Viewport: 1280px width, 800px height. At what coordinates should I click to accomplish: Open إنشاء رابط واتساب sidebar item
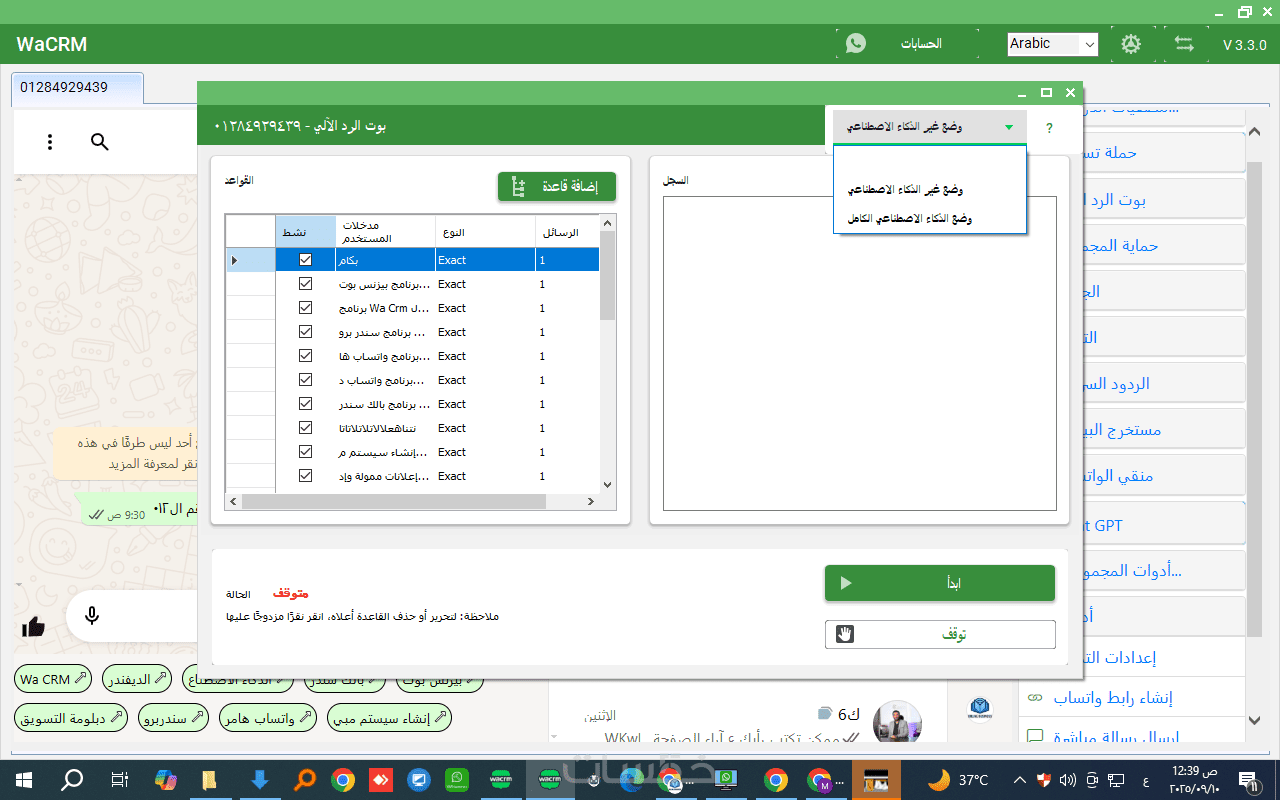tap(1114, 698)
